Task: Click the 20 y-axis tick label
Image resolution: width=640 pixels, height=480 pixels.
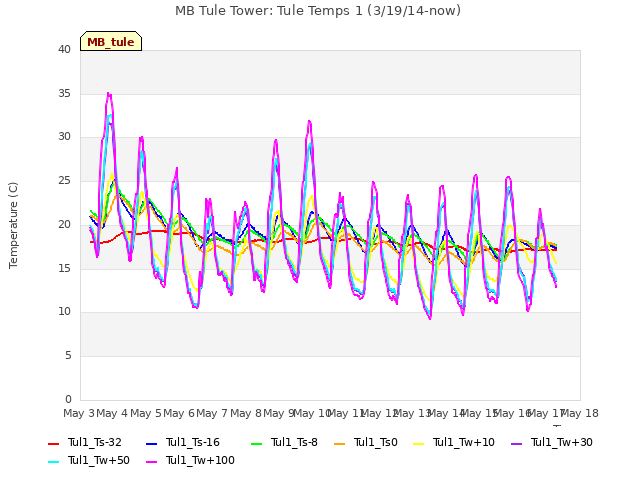Action: click(64, 224)
